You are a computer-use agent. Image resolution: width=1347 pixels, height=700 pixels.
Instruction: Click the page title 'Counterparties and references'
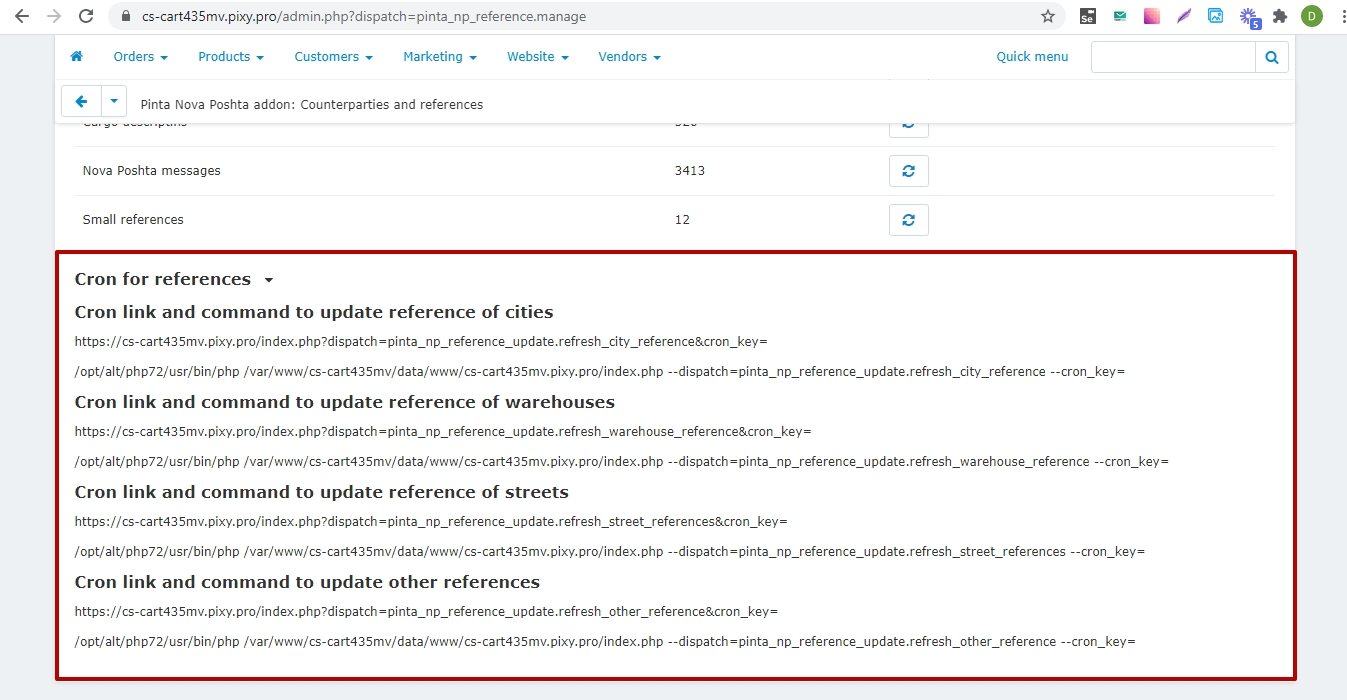pyautogui.click(x=392, y=104)
